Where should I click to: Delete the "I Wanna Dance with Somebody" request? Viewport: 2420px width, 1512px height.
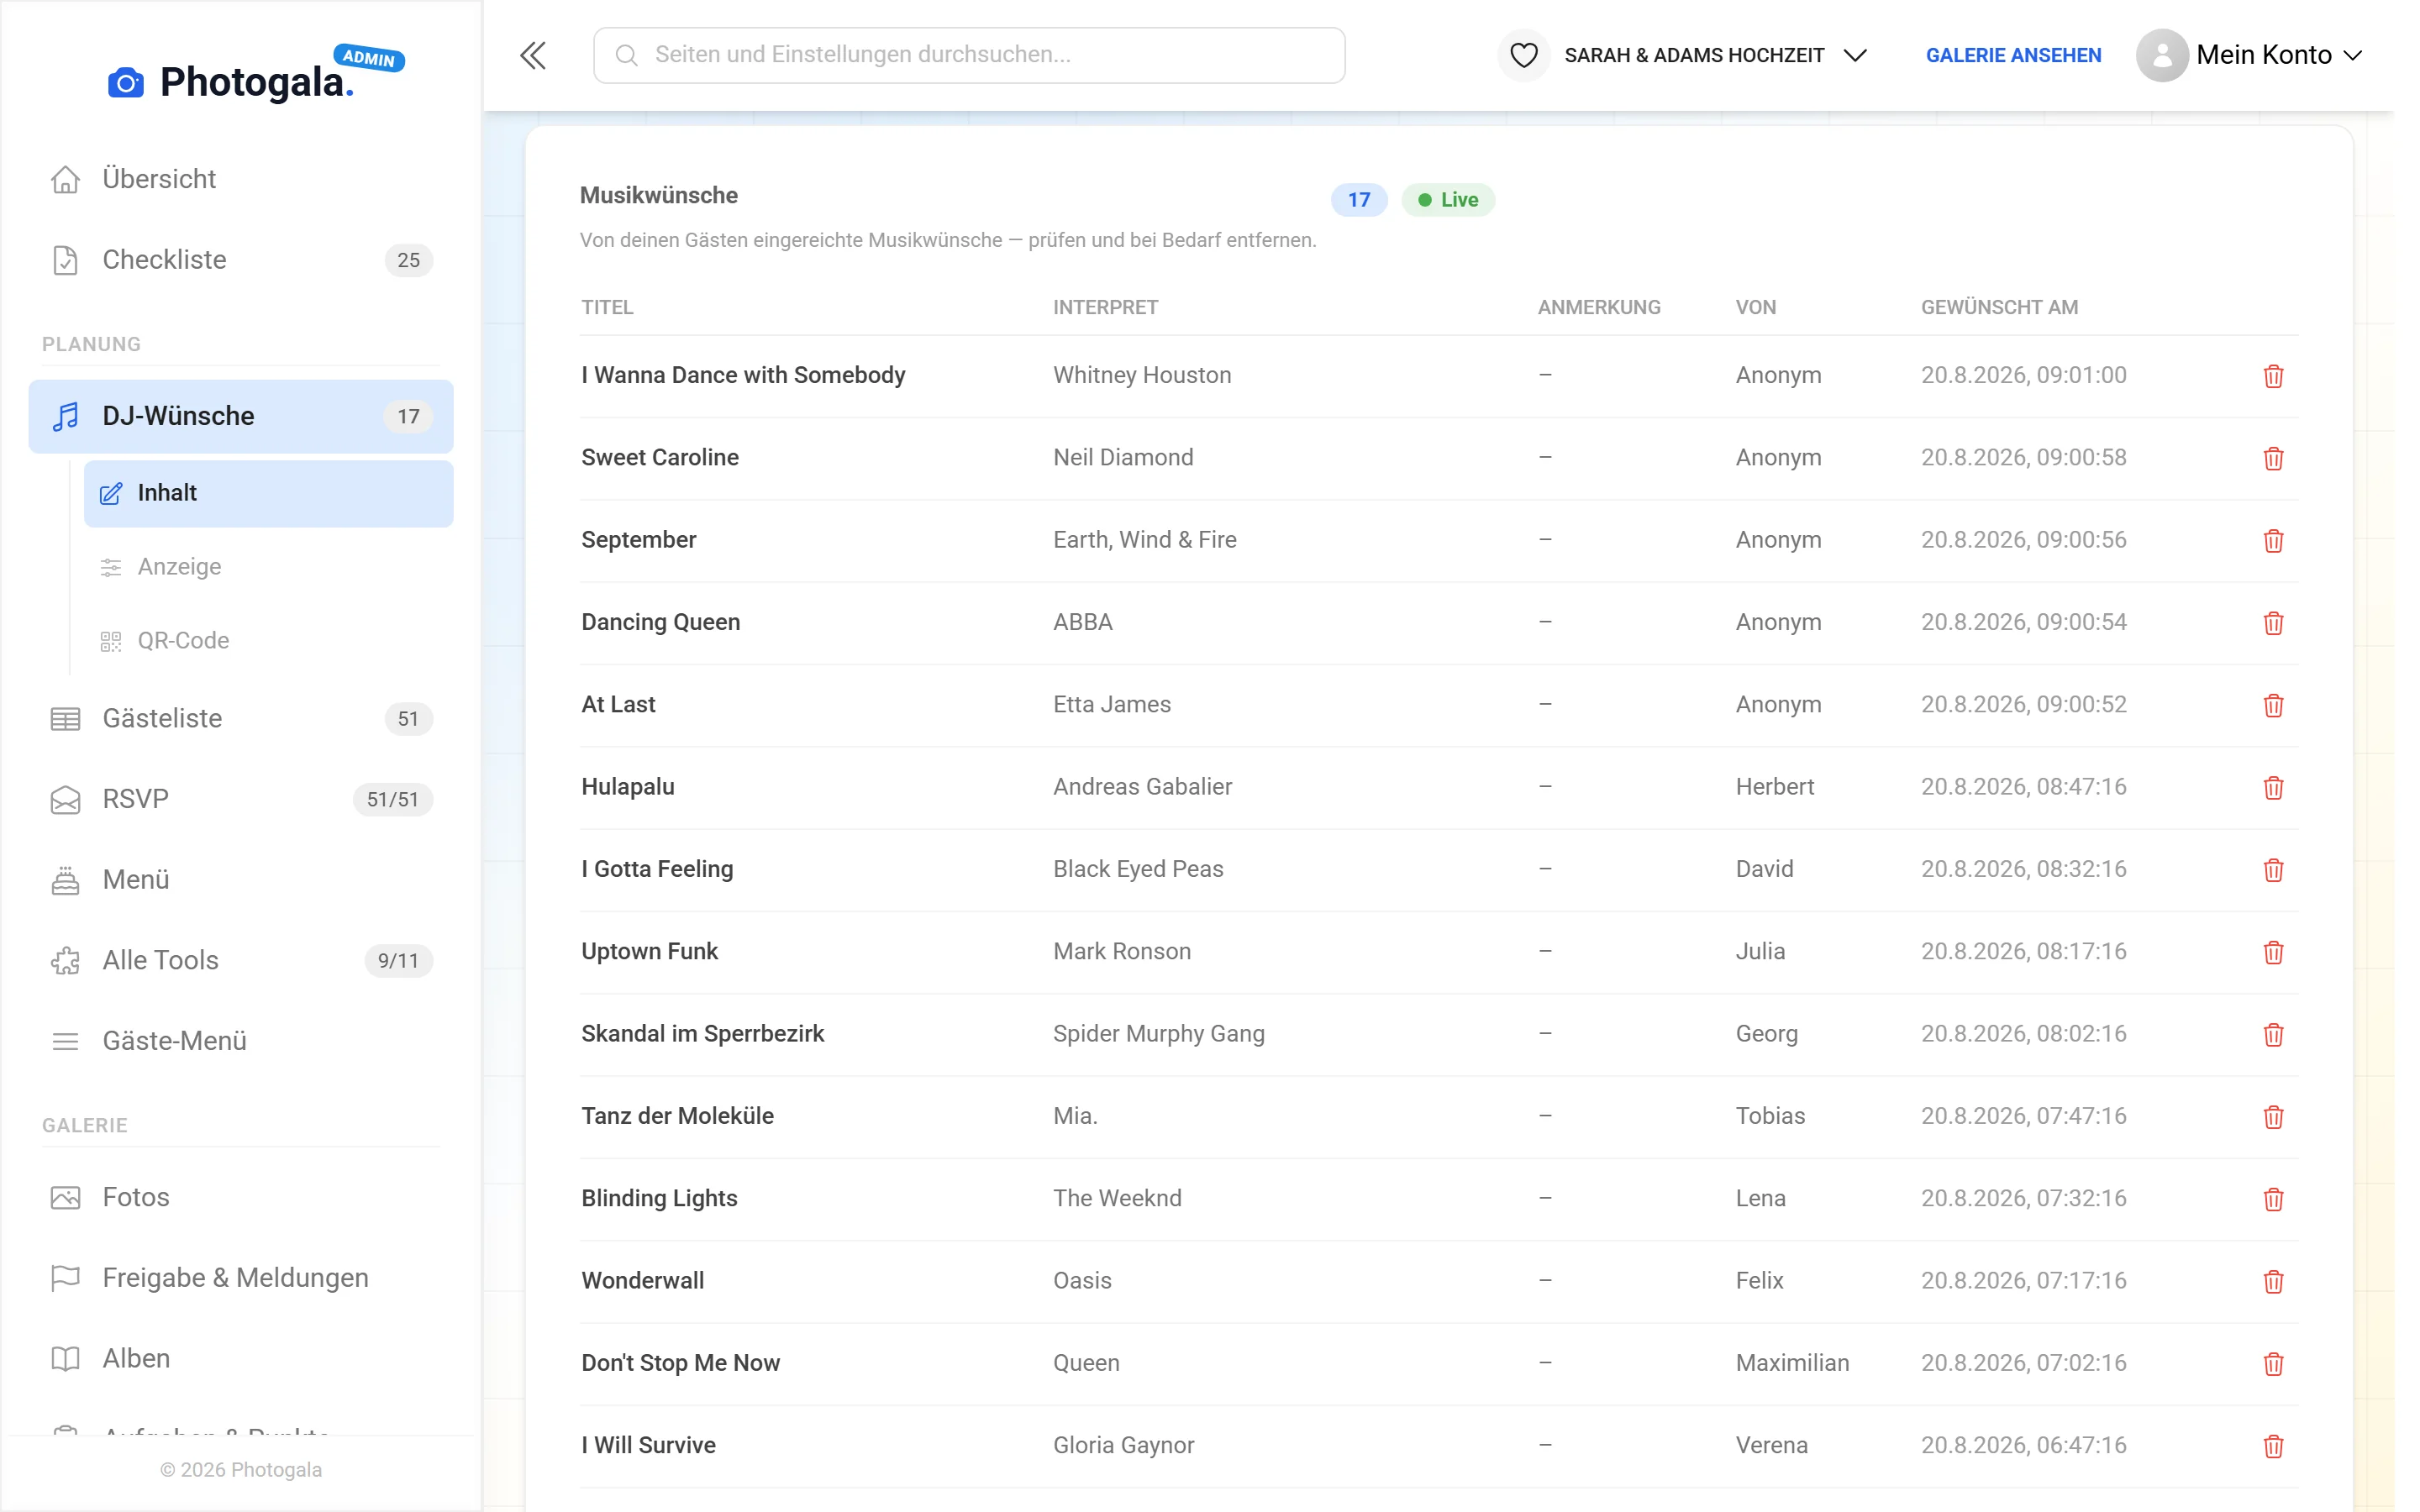(x=2273, y=376)
